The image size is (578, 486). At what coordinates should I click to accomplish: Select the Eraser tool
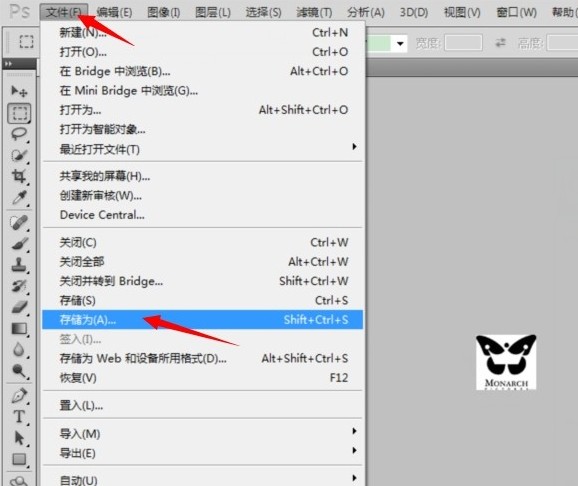click(x=19, y=307)
